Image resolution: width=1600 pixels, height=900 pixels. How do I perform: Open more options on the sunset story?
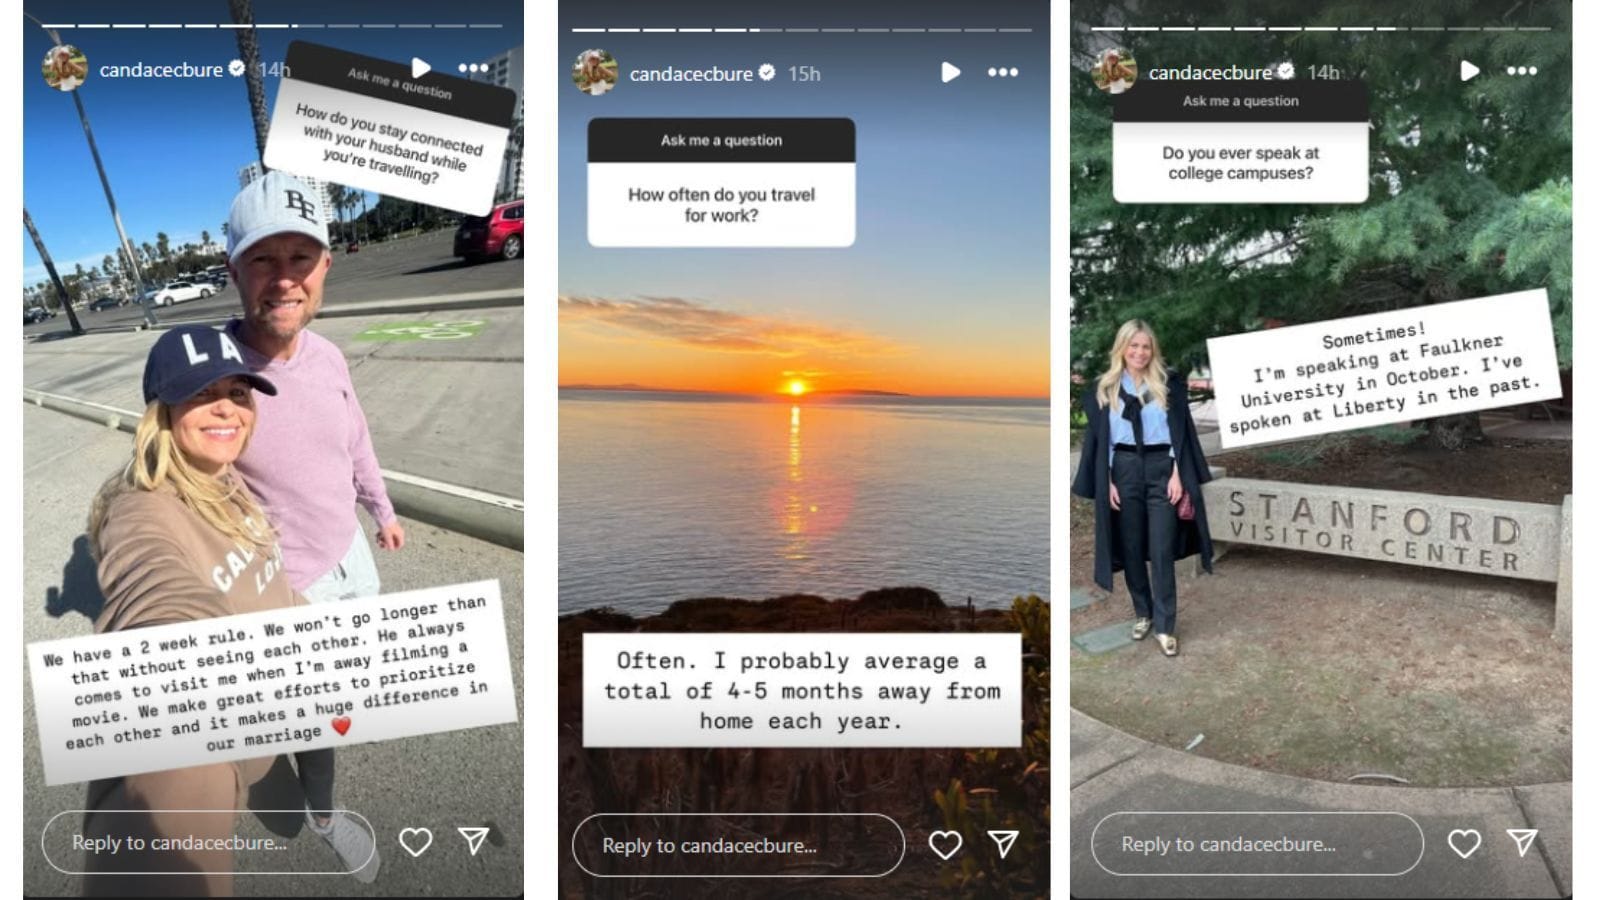[x=1003, y=72]
